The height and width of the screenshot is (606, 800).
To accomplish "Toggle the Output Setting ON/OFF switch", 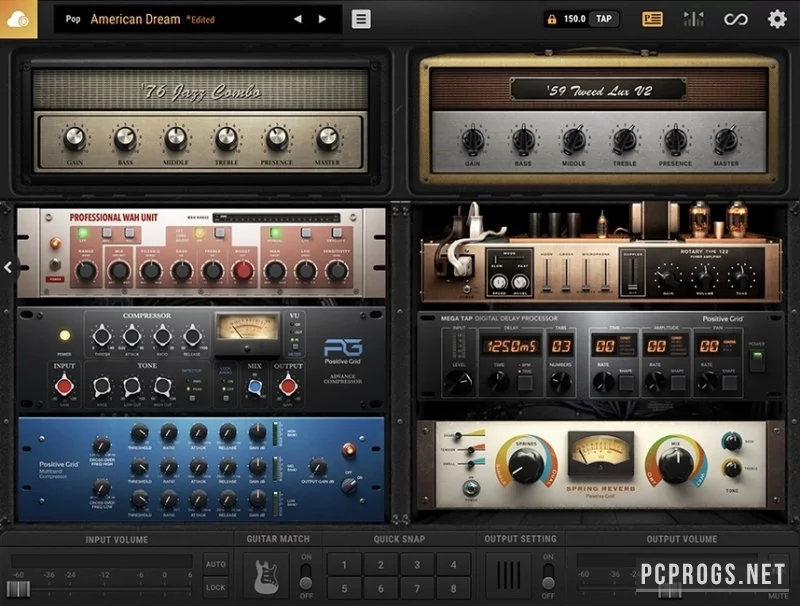I will 548,576.
